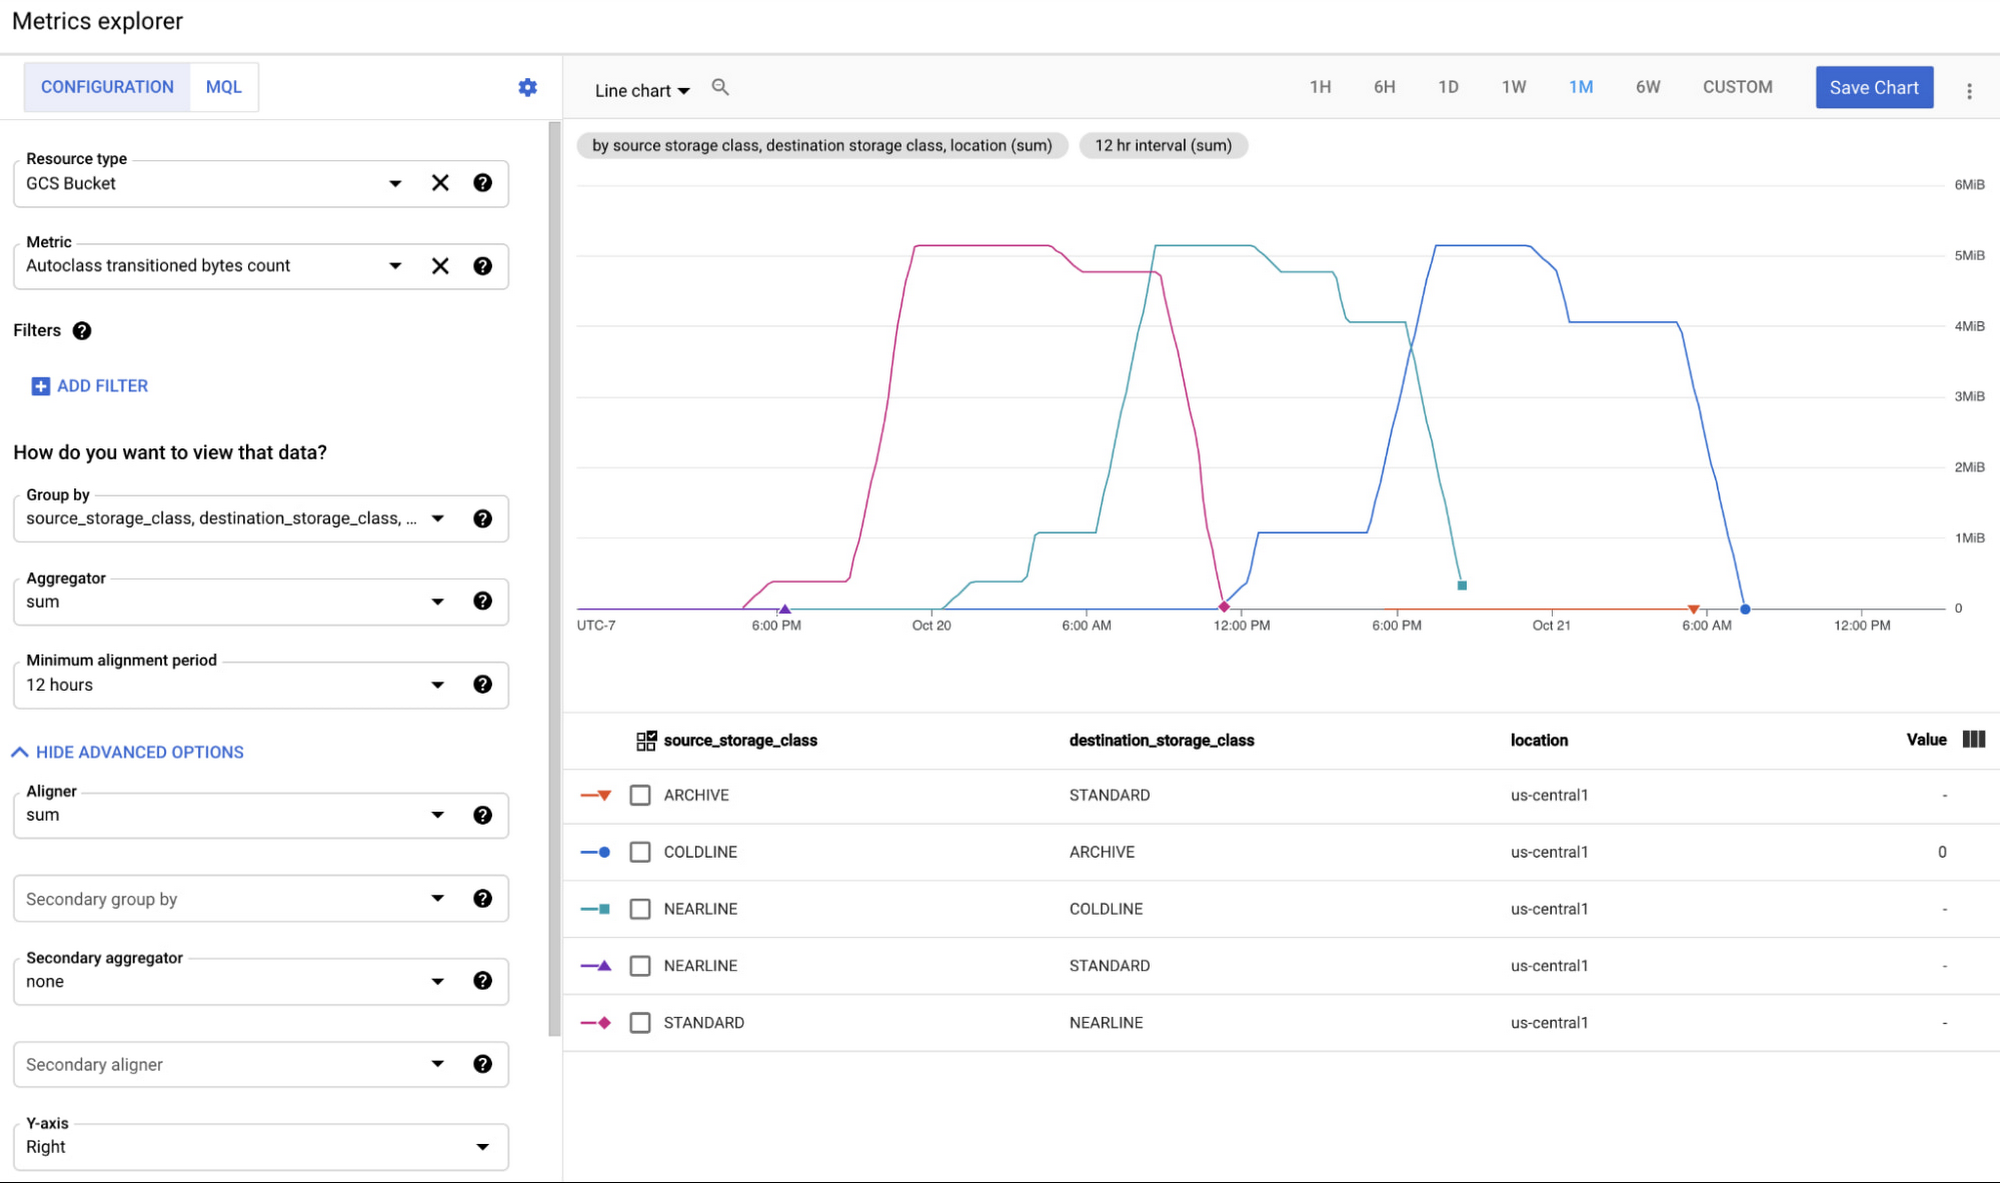Click the chart search magnifier icon
2000x1183 pixels.
[720, 87]
